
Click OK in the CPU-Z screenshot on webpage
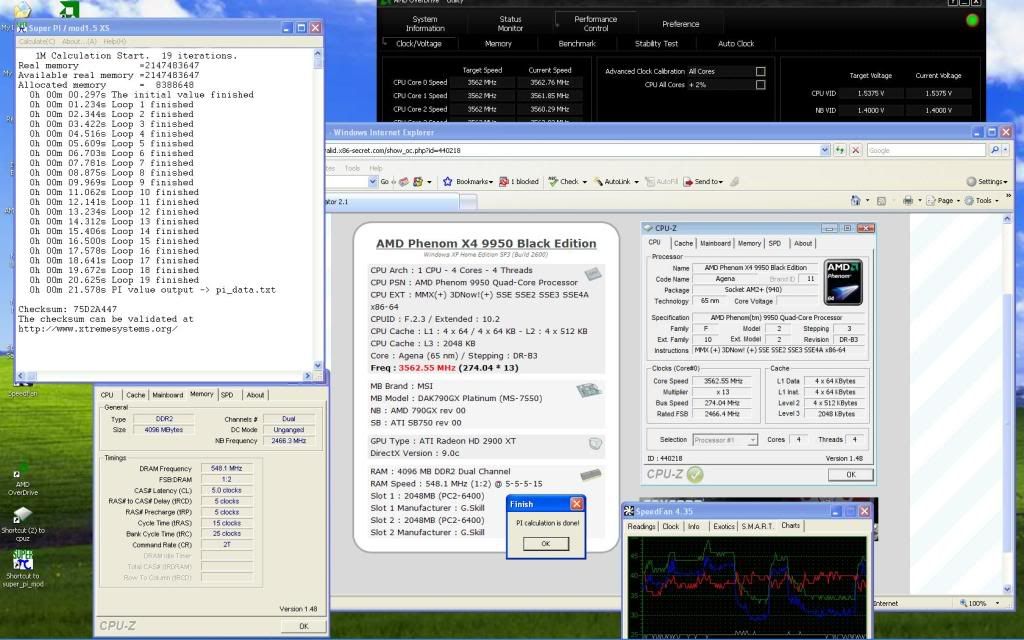pyautogui.click(x=850, y=475)
